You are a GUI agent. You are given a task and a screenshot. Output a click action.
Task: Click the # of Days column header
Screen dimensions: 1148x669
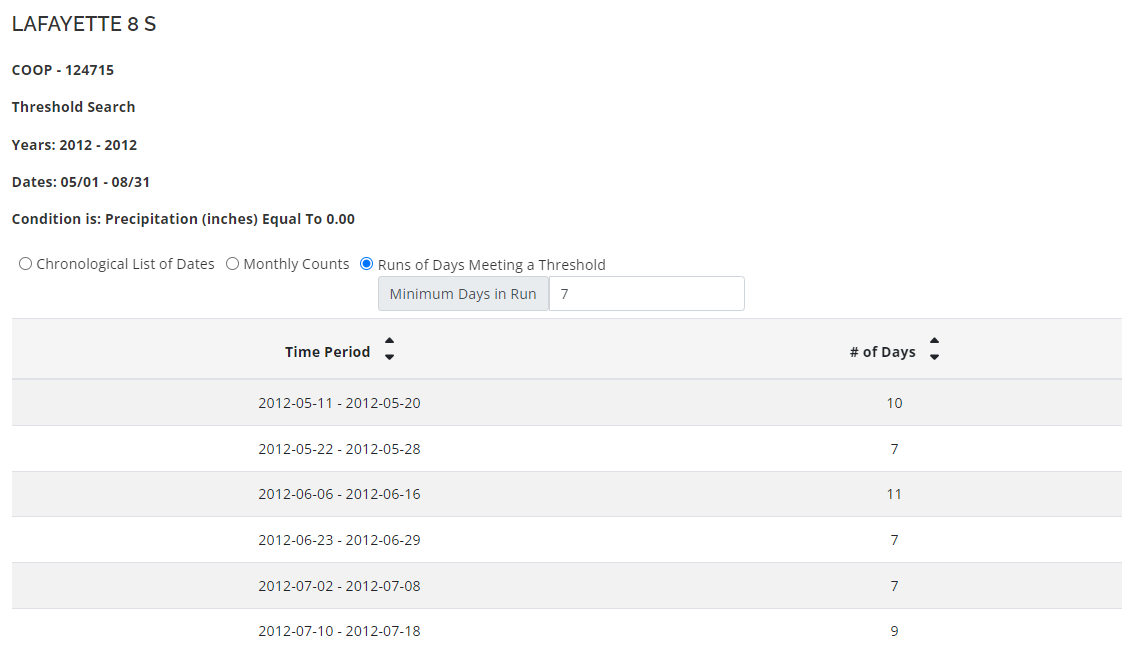882,352
